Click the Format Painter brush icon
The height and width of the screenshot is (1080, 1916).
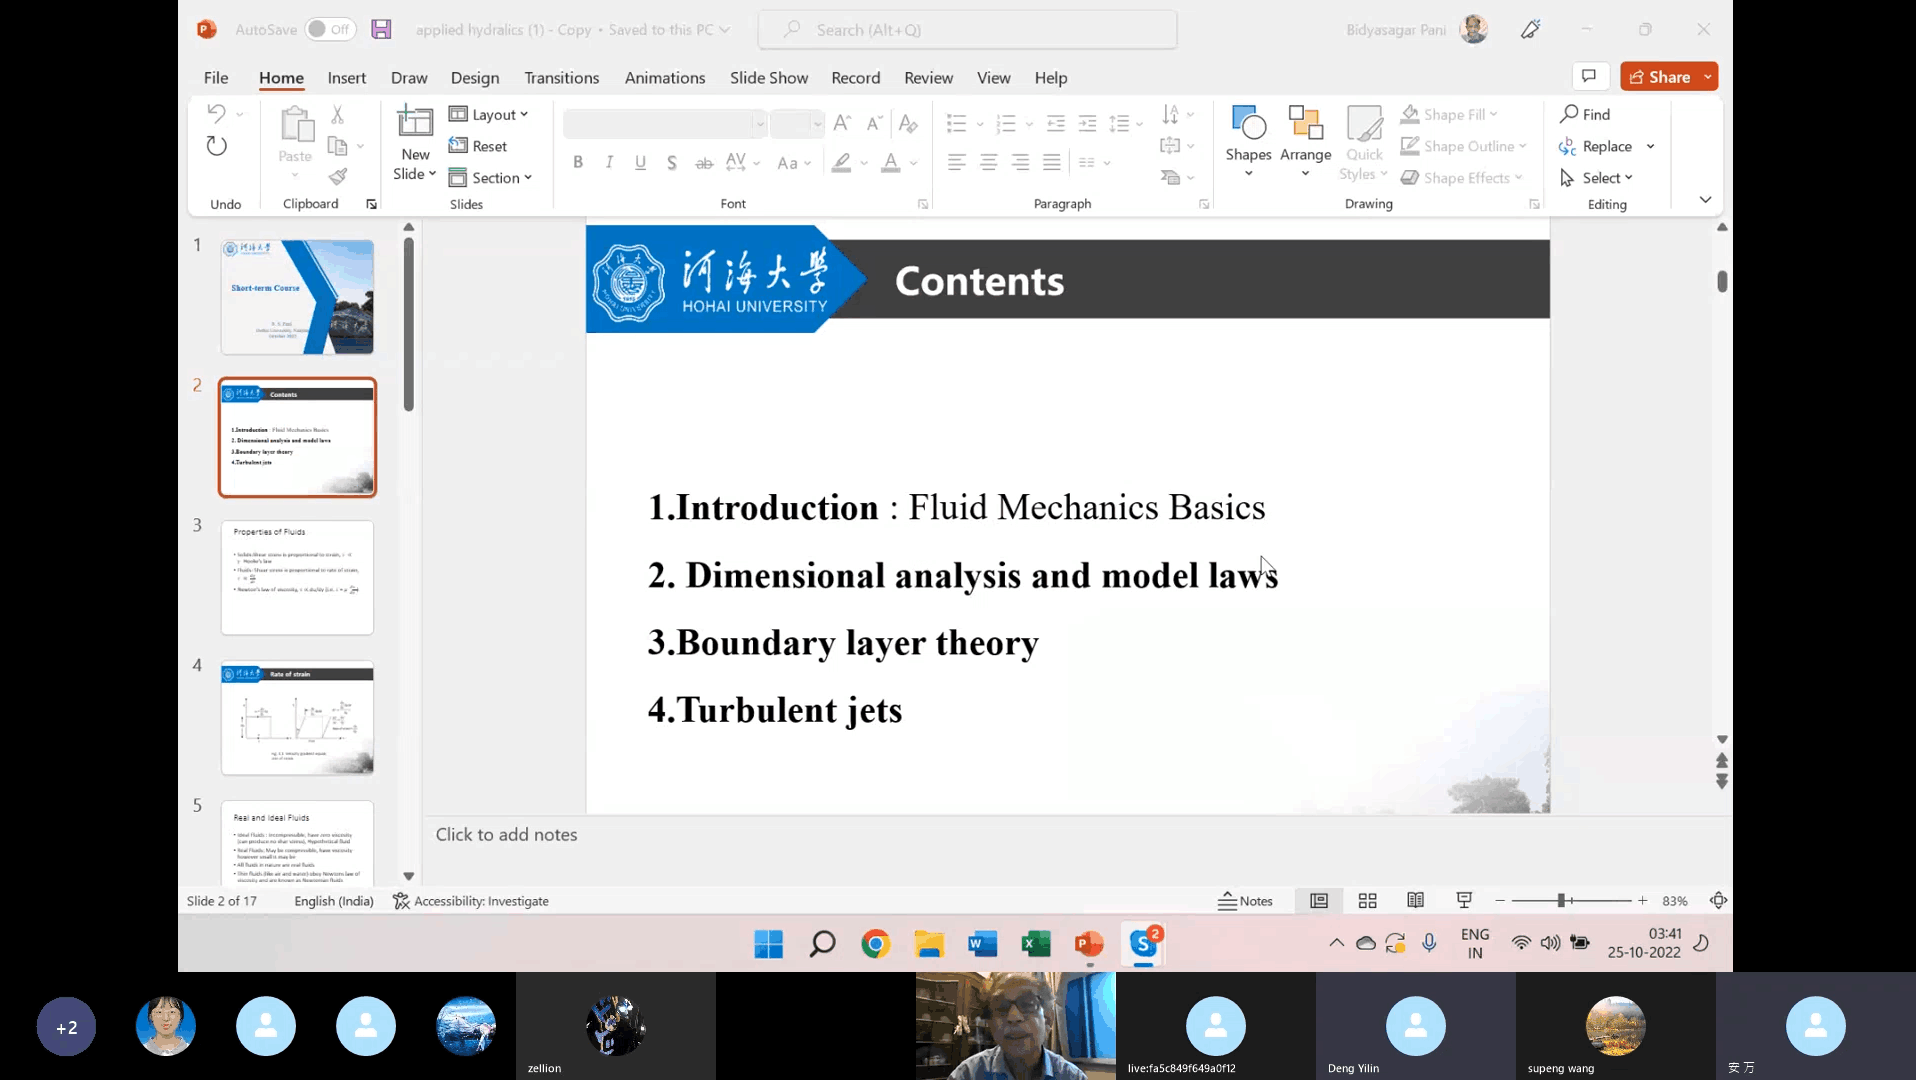338,177
